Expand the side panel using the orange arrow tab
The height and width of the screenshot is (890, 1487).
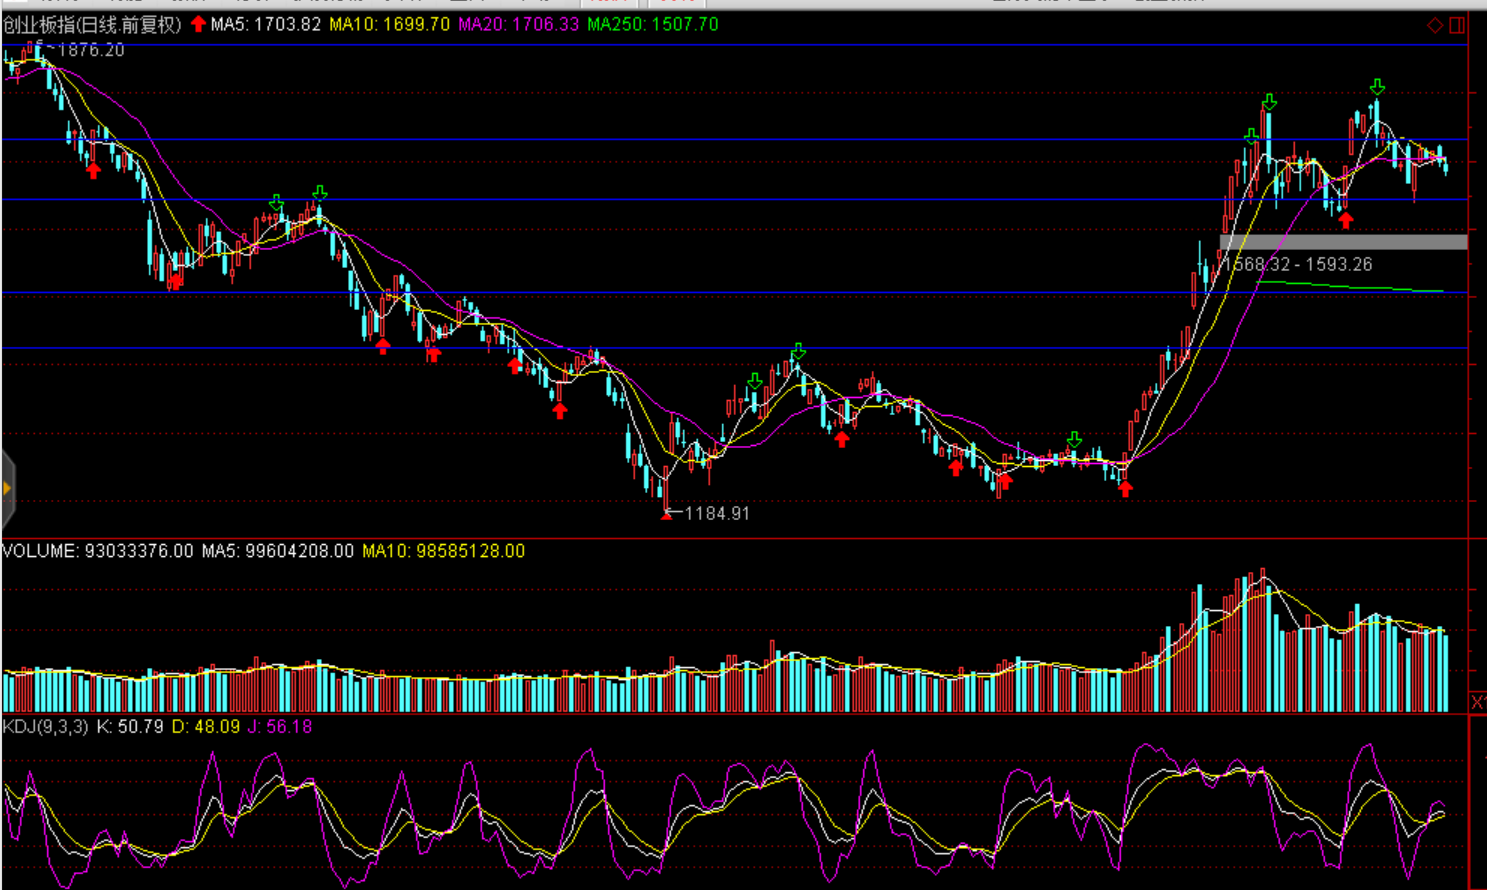click(7, 488)
